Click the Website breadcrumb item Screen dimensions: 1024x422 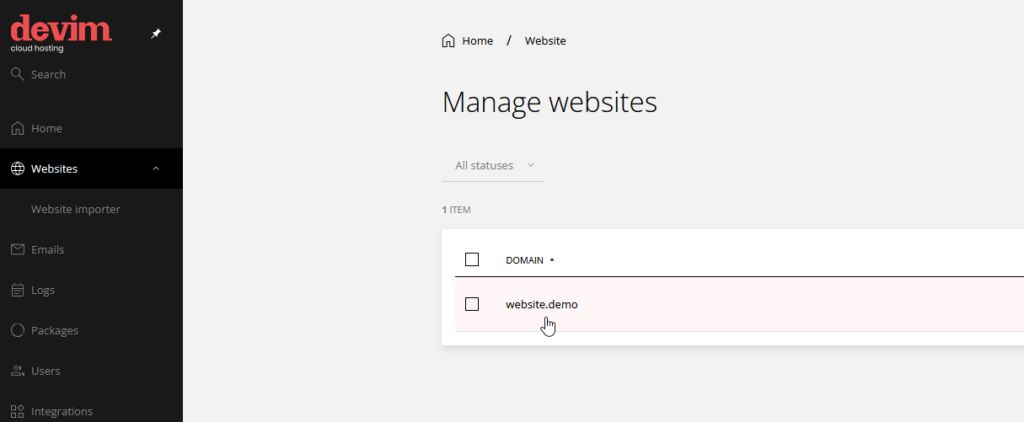click(545, 41)
